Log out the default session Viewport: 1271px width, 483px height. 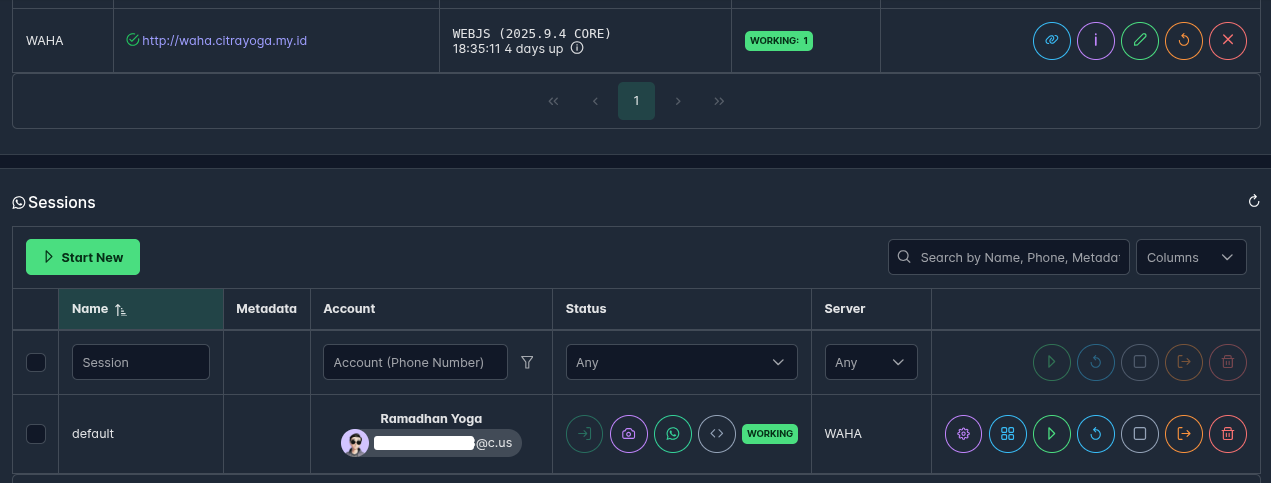(1184, 434)
